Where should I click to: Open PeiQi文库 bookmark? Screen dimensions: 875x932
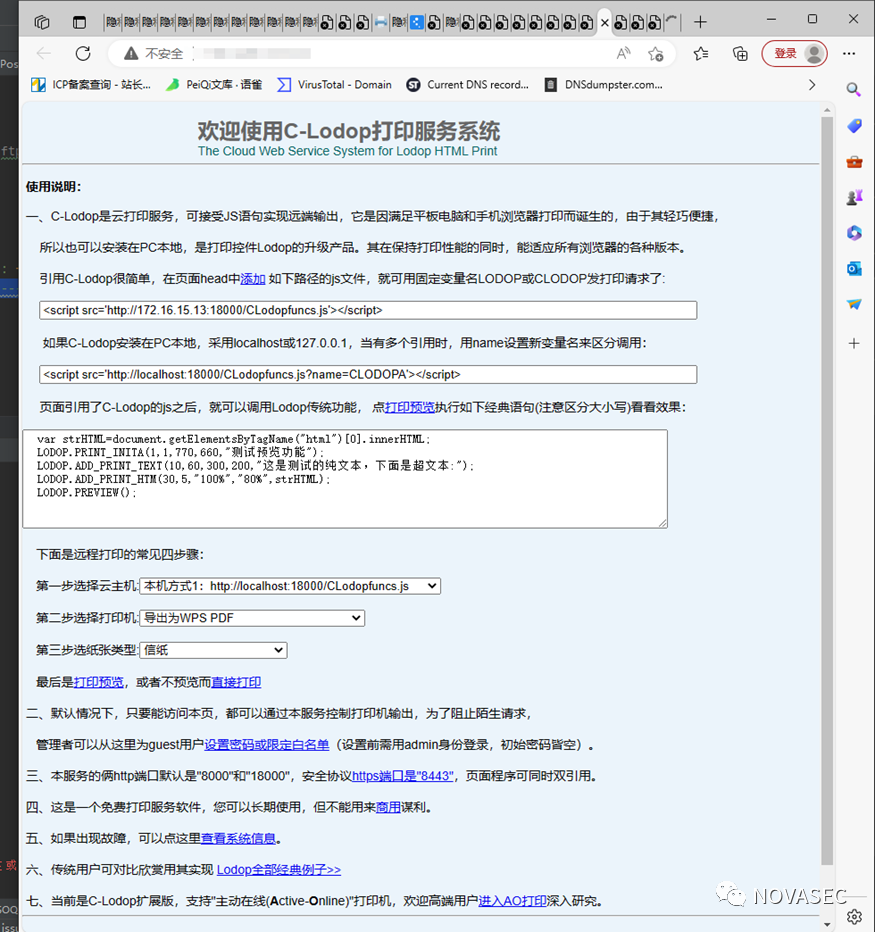[214, 85]
